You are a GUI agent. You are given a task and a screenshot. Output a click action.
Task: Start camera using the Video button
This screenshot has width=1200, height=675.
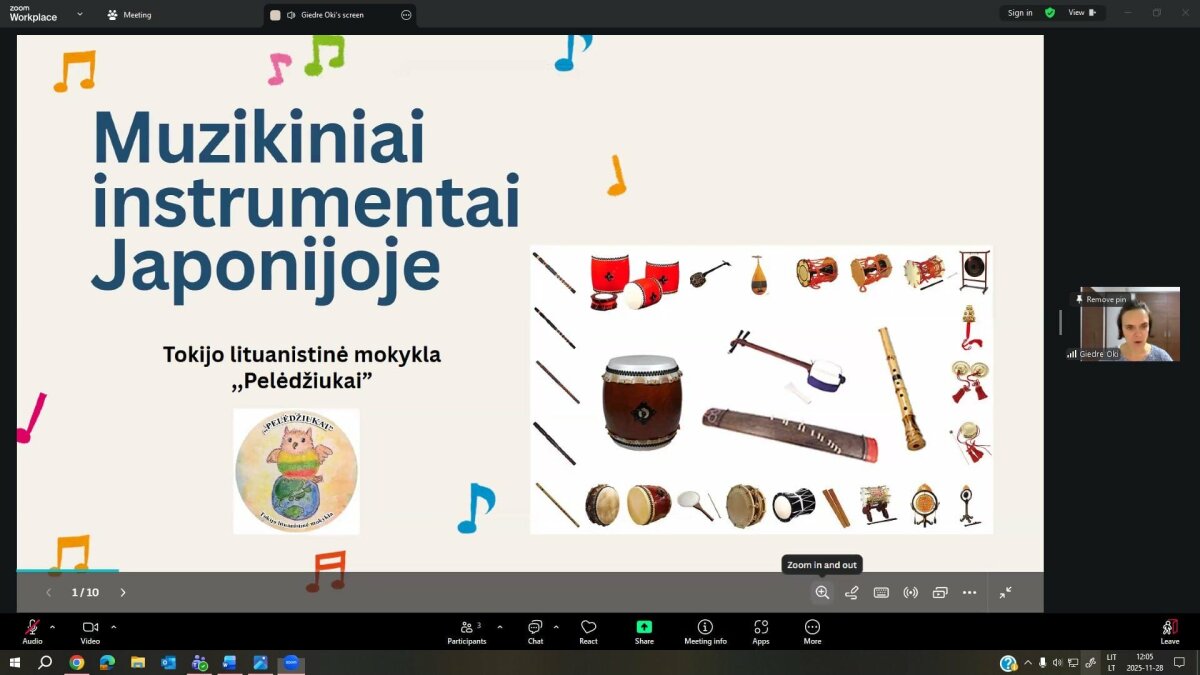click(x=90, y=631)
